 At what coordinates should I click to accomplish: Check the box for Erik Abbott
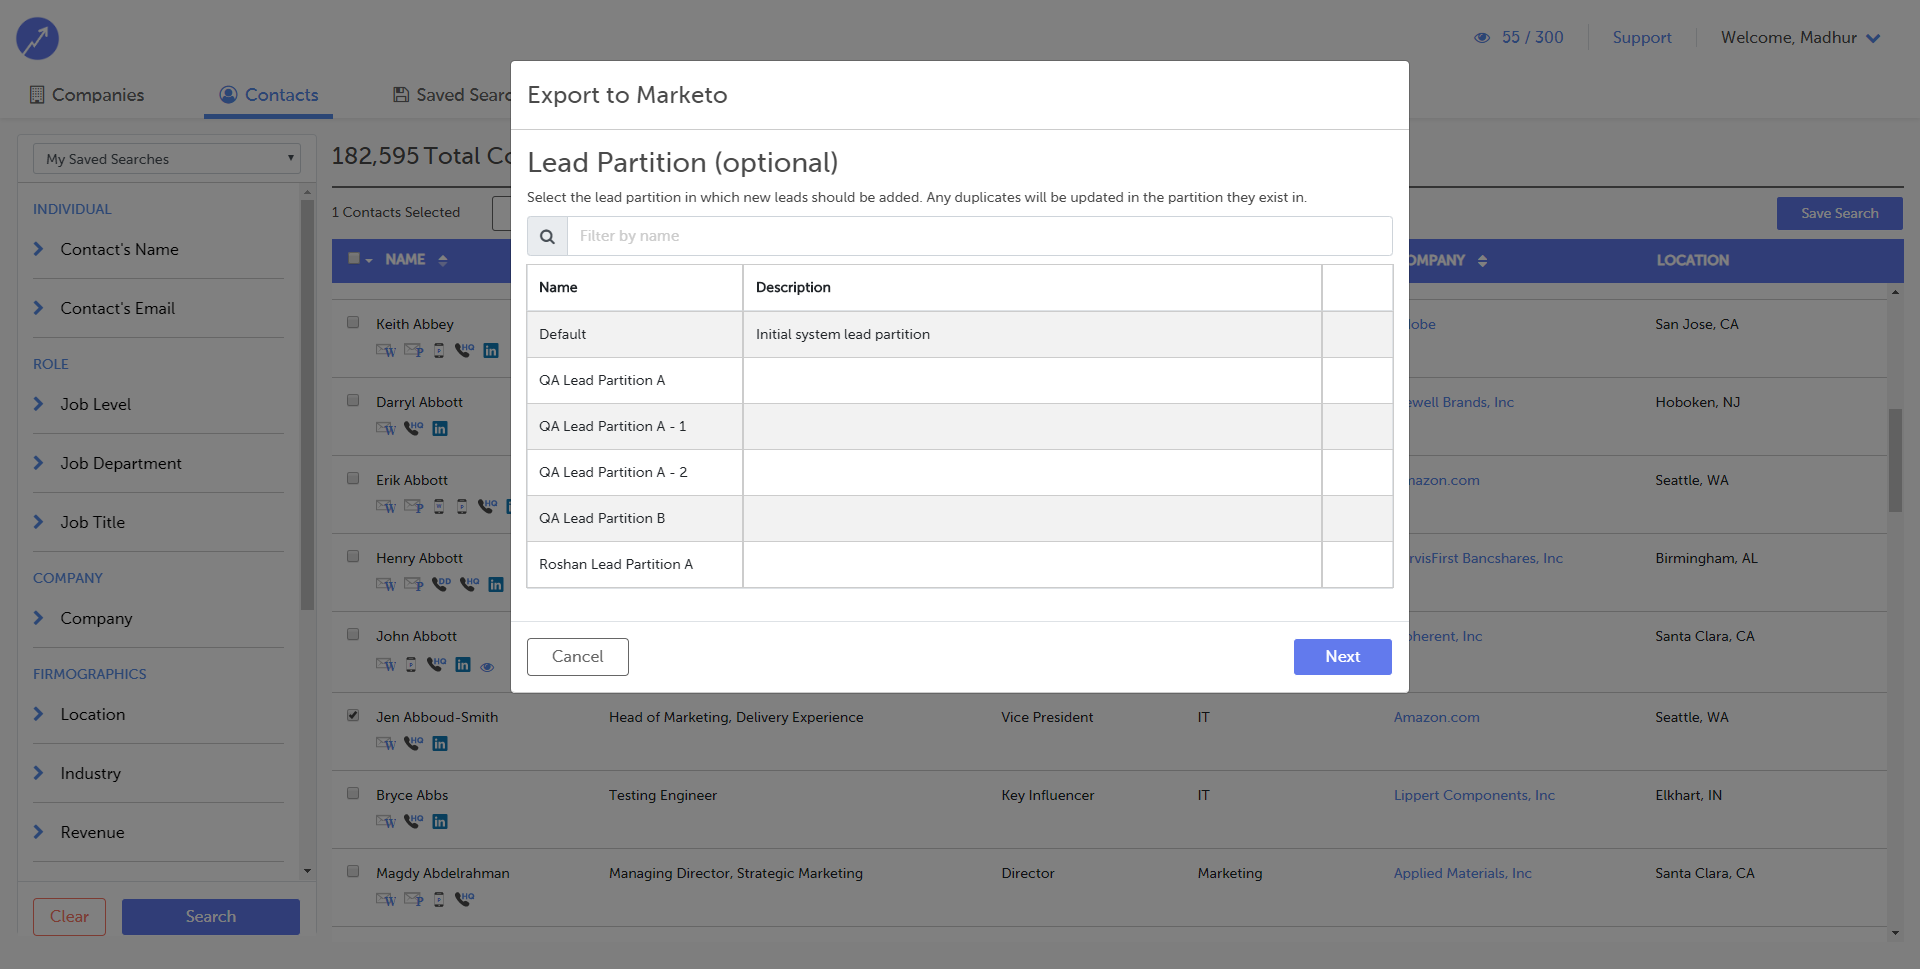[353, 478]
